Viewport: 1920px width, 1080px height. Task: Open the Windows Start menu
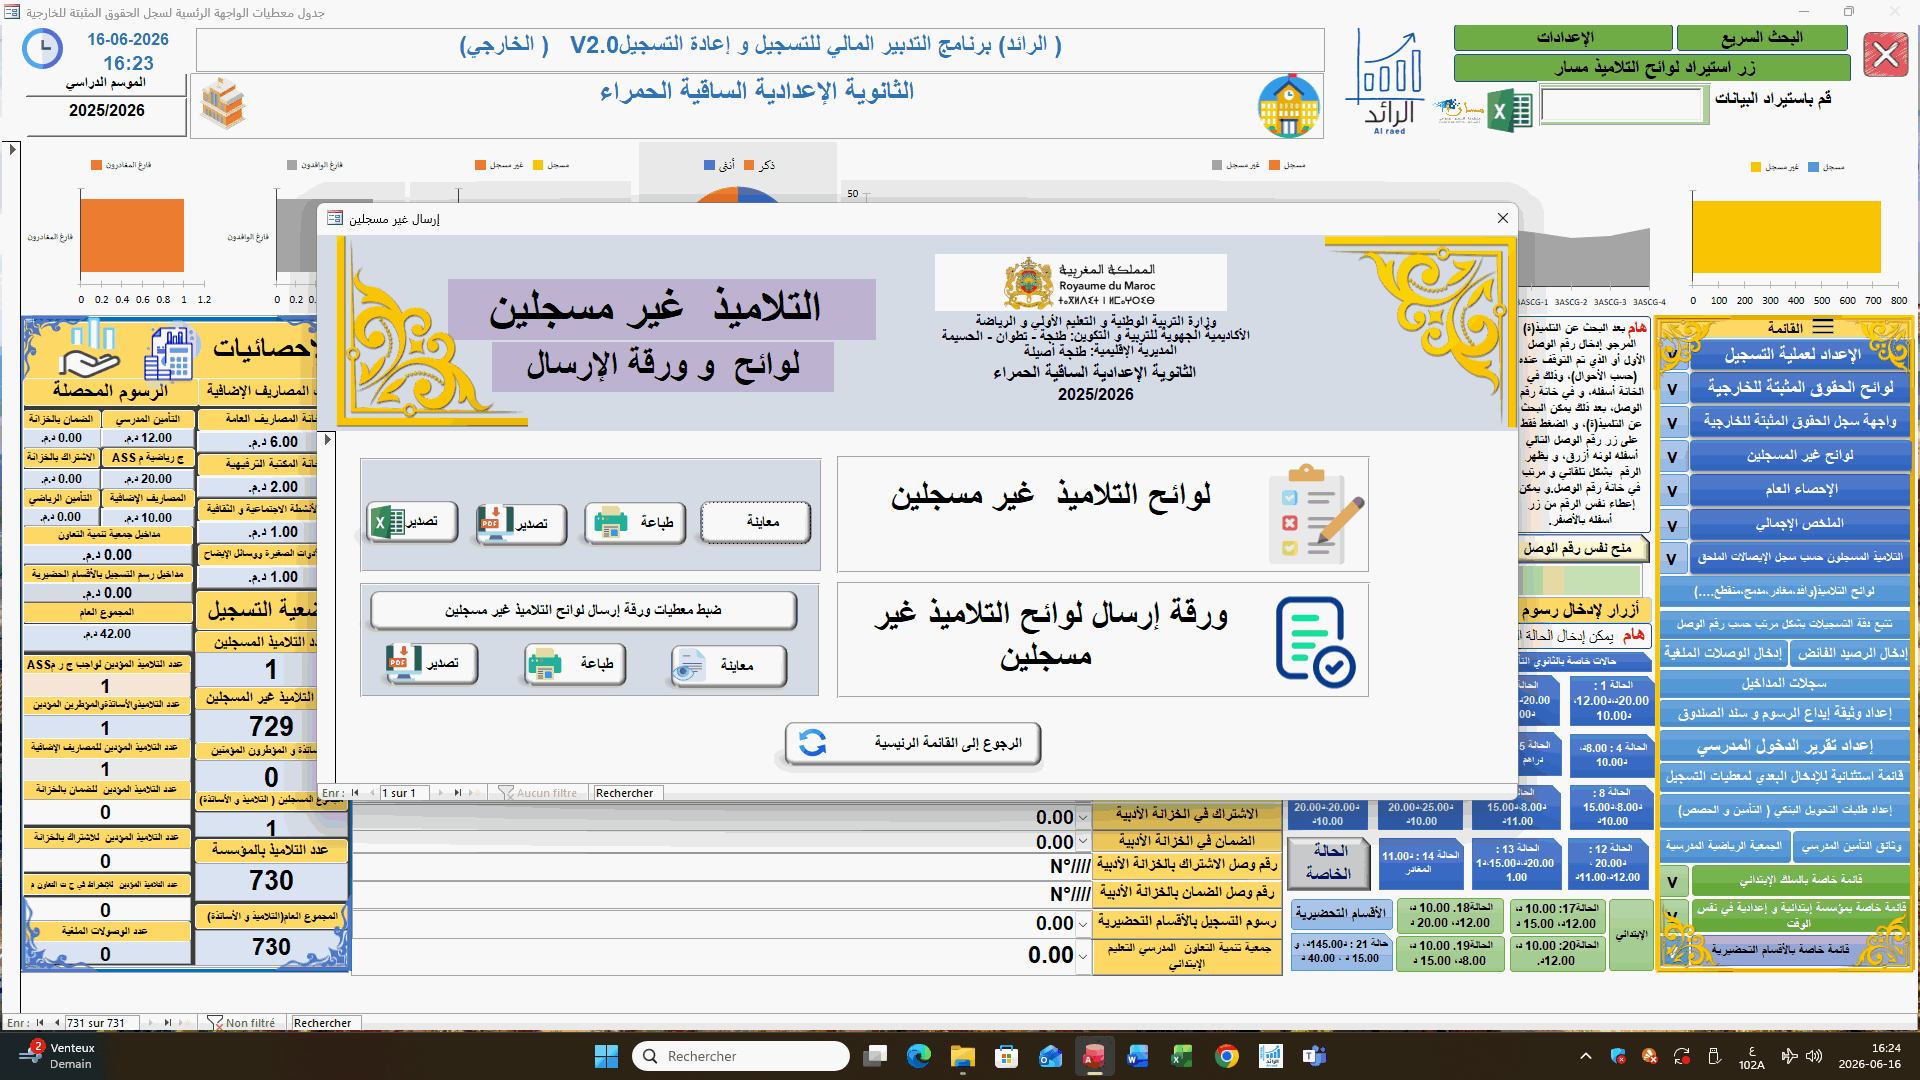(x=606, y=1056)
